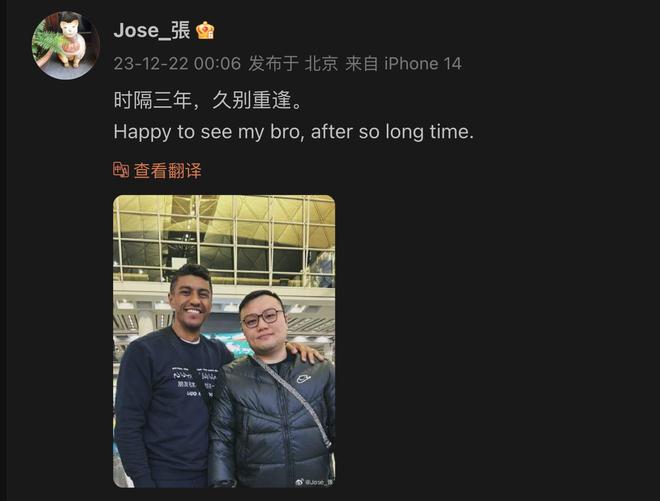The width and height of the screenshot is (660, 501).
Task: Click the @Jose_ watermark text in photo
Action: pyautogui.click(x=319, y=482)
